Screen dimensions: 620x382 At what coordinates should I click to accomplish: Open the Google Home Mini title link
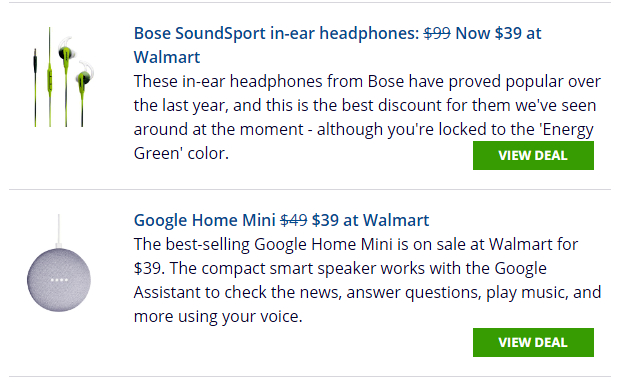pyautogui.click(x=281, y=220)
